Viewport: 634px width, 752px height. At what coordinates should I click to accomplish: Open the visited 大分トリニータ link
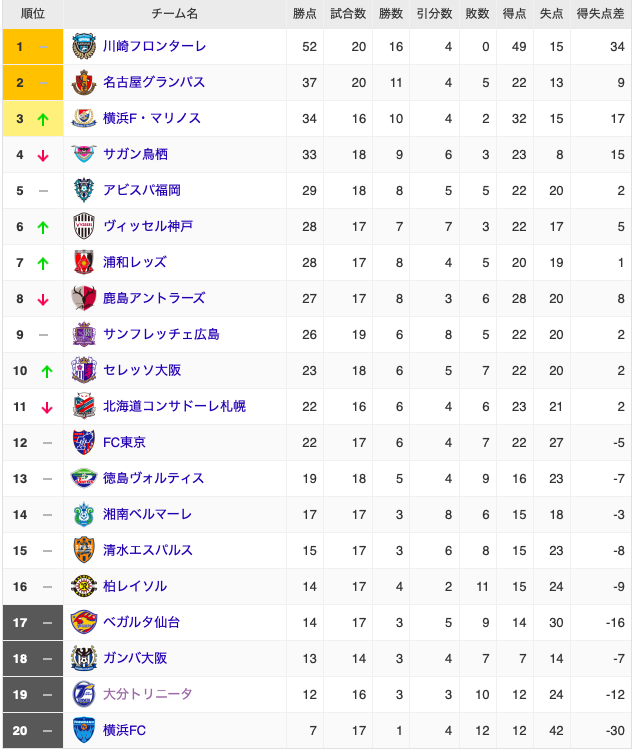(x=148, y=694)
